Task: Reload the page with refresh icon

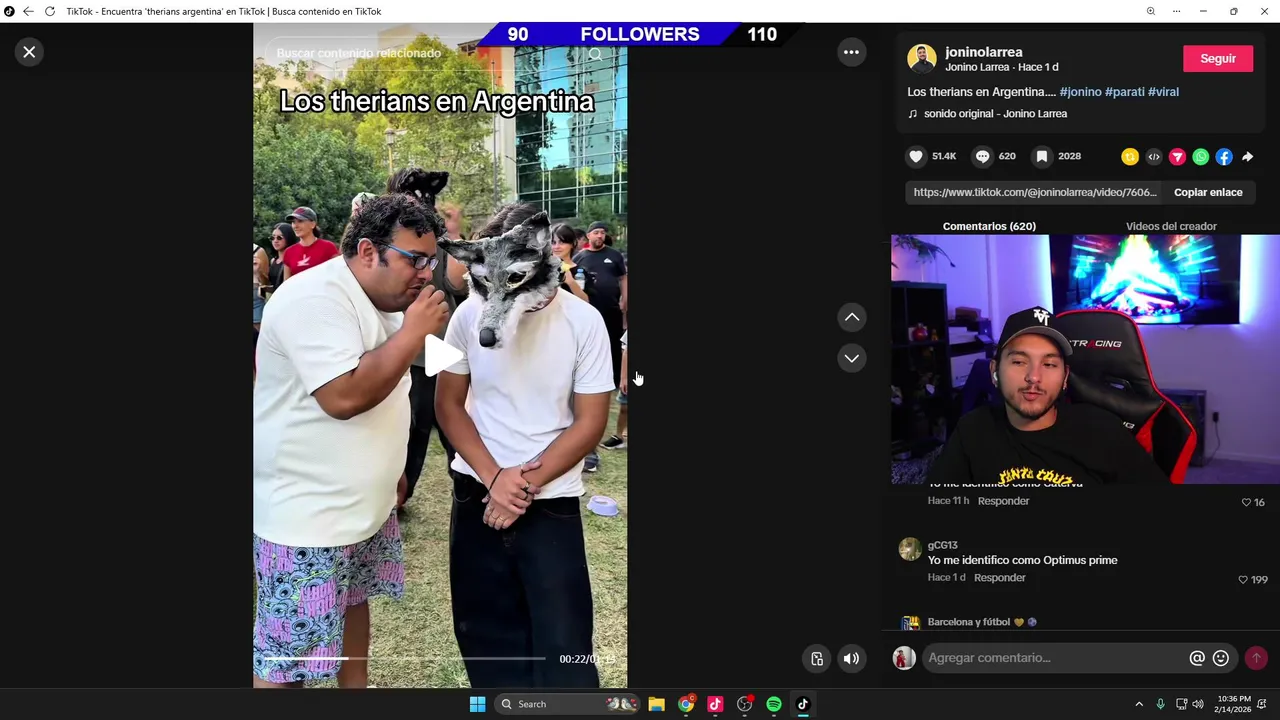Action: coord(49,11)
